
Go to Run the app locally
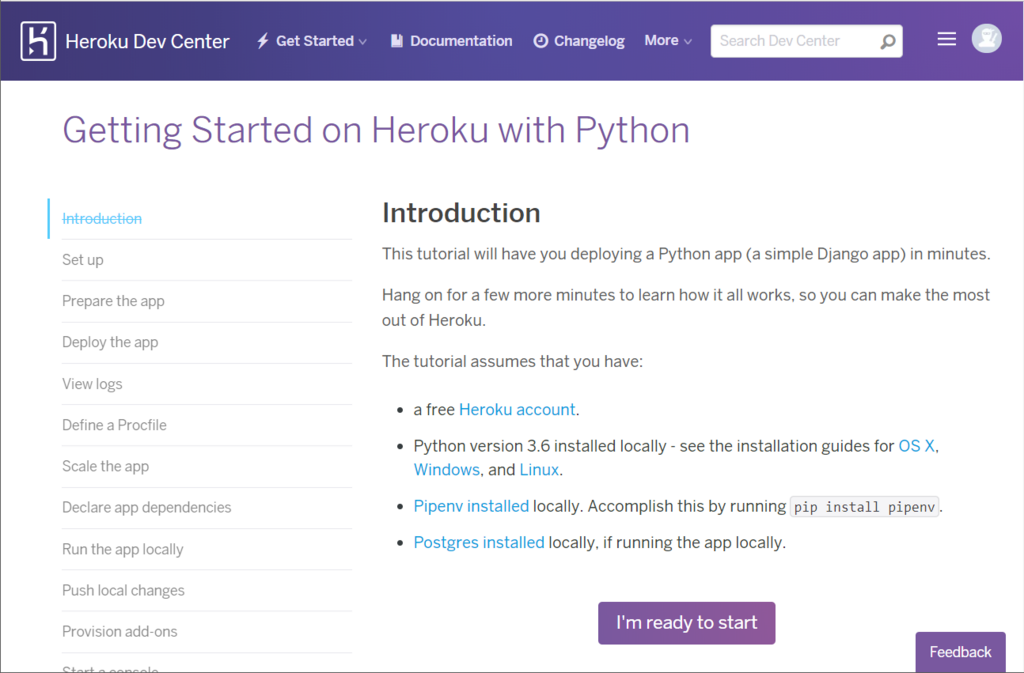[123, 549]
